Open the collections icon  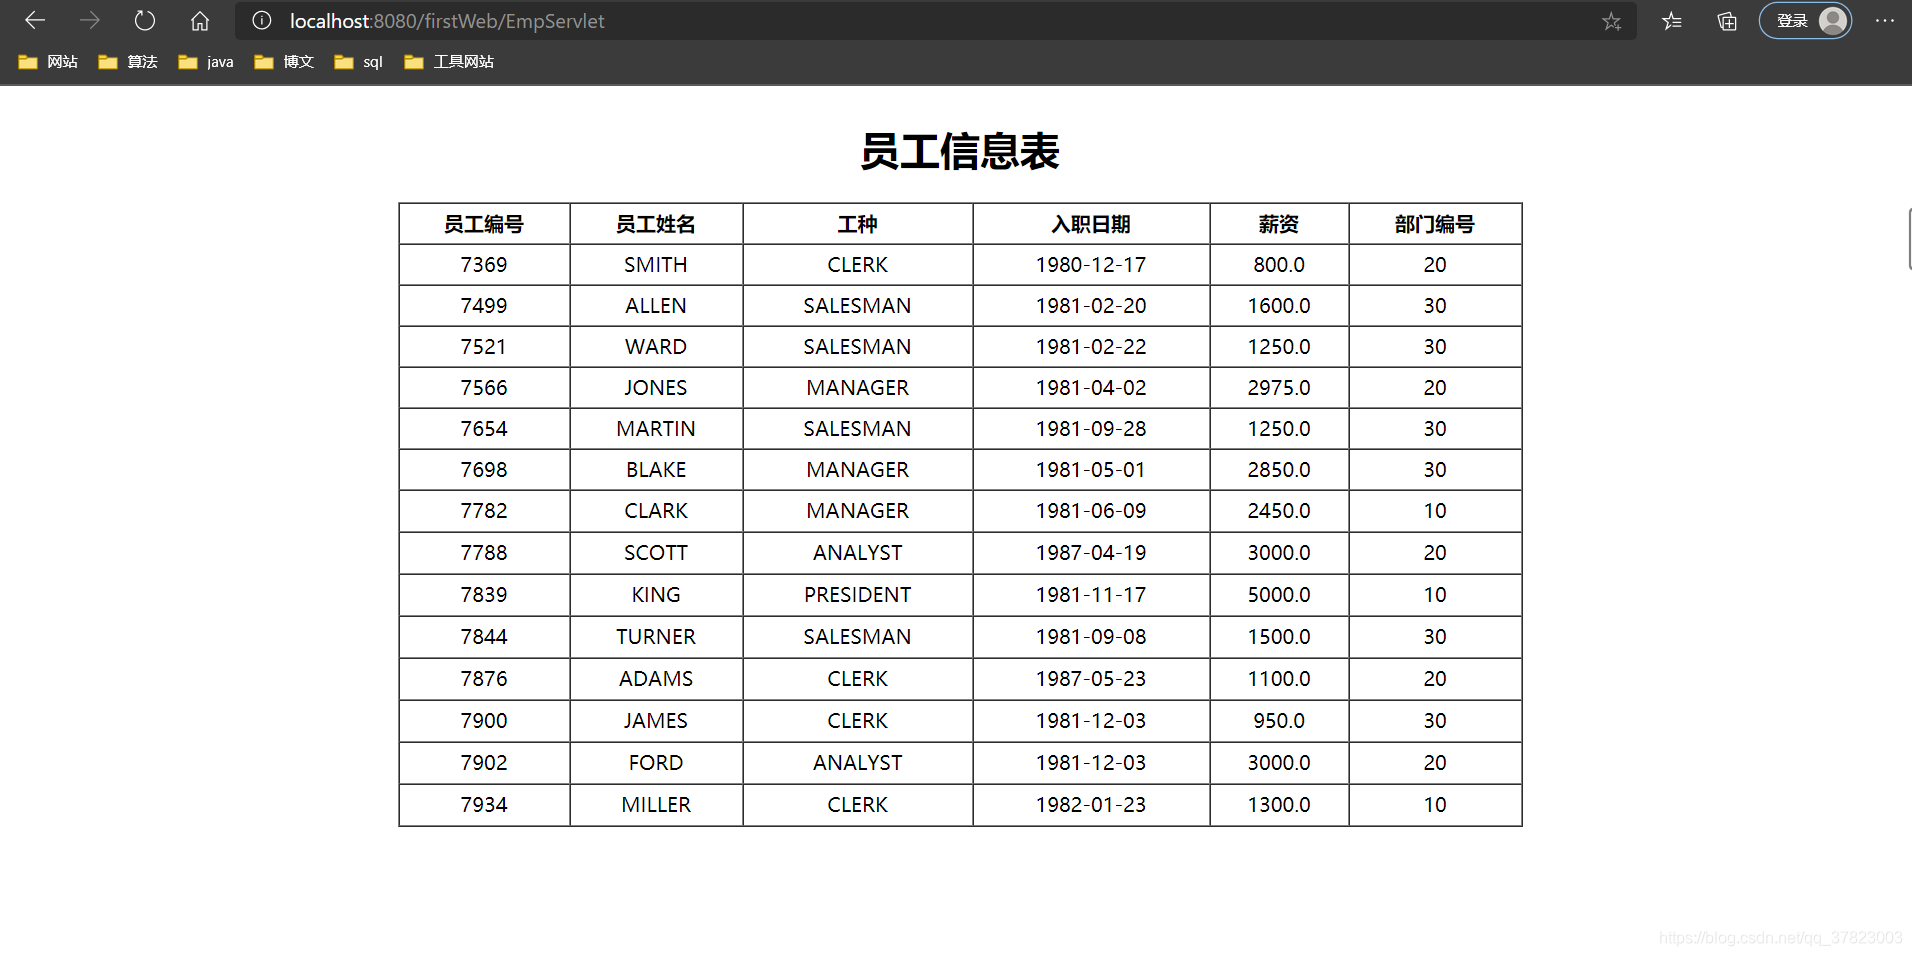point(1727,21)
